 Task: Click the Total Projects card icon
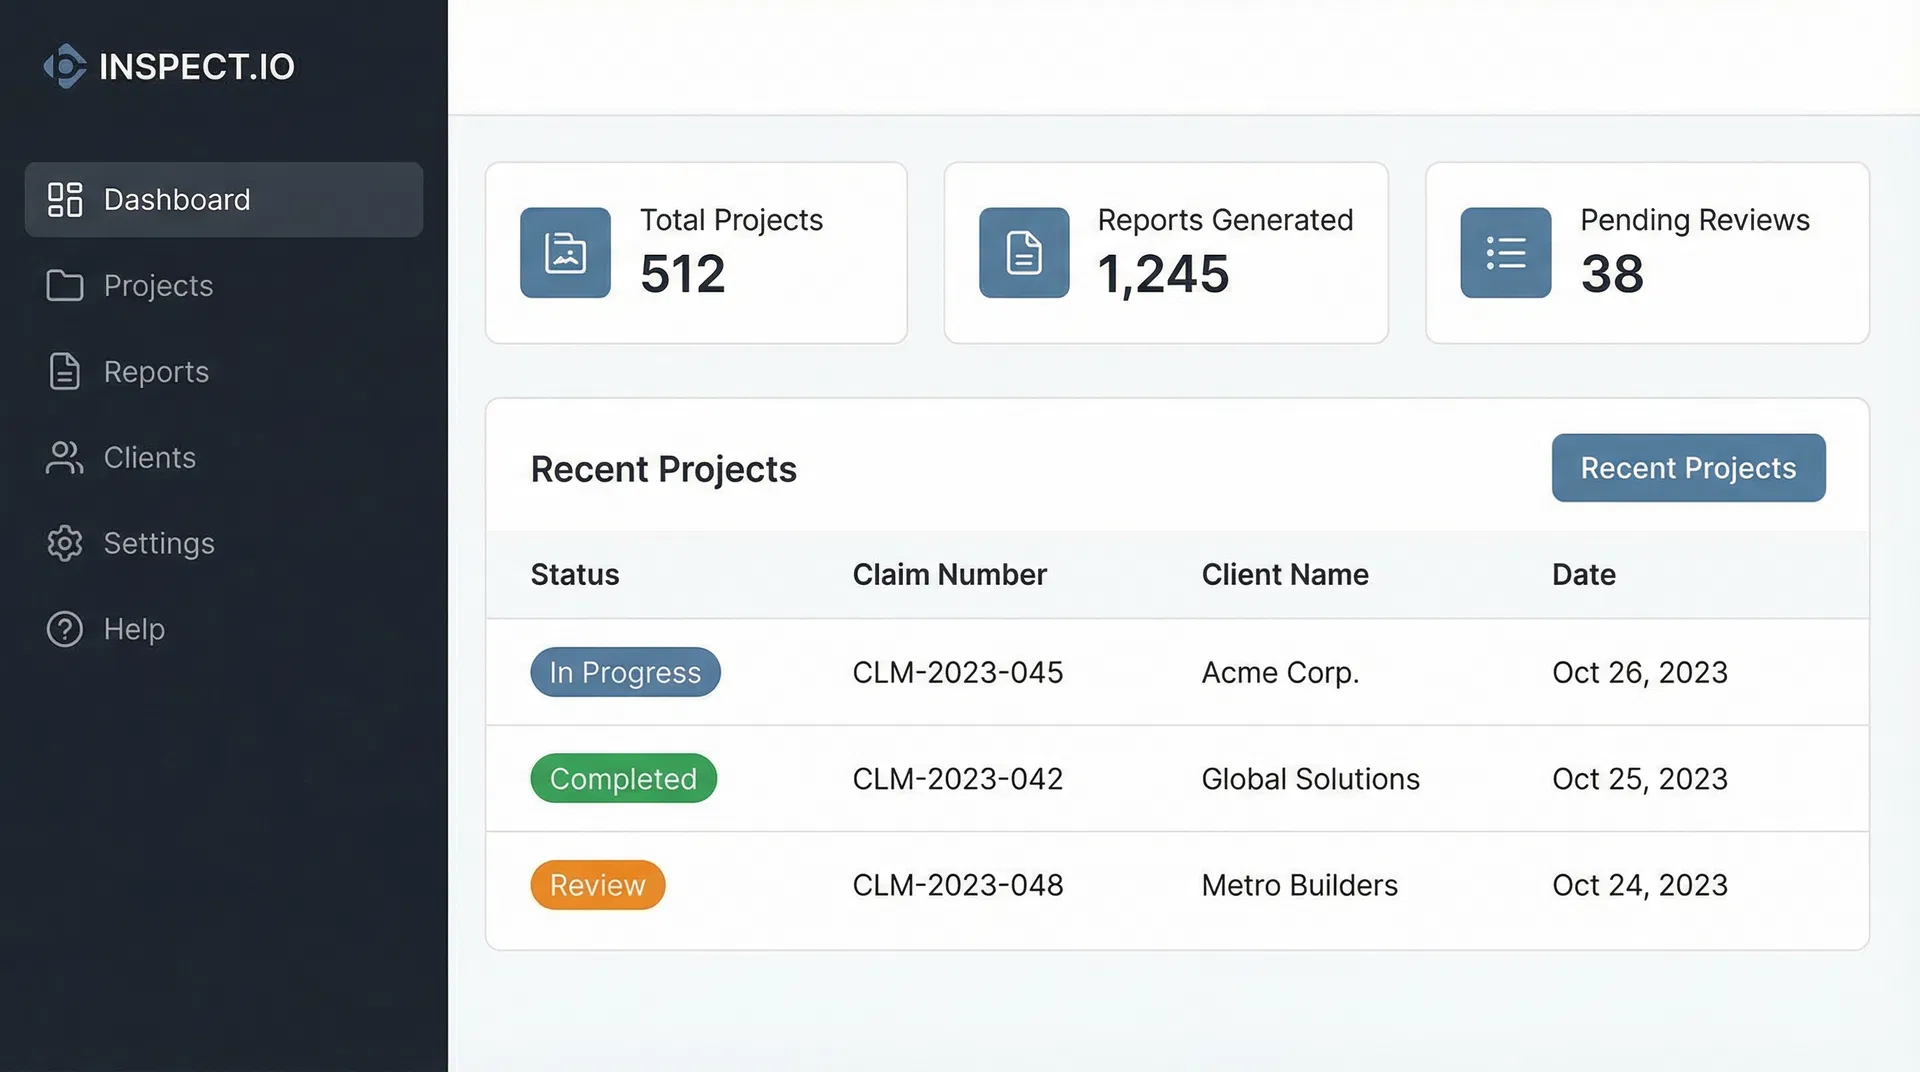[565, 252]
